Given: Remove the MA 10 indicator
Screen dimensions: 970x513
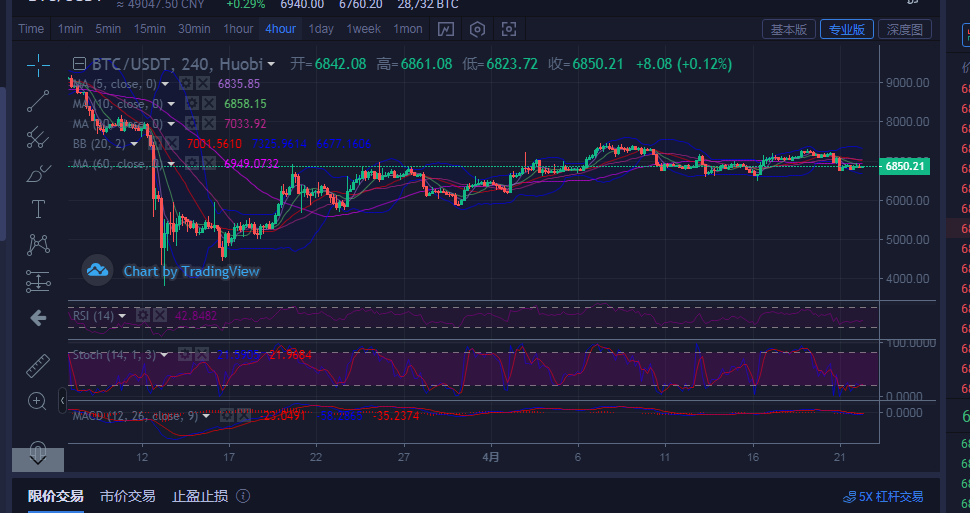Looking at the screenshot, I should point(209,103).
